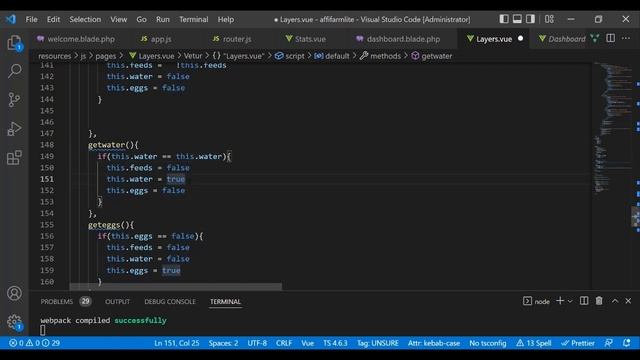The image size is (640, 360).
Task: Launch new terminal with plus icon
Action: (x=560, y=301)
